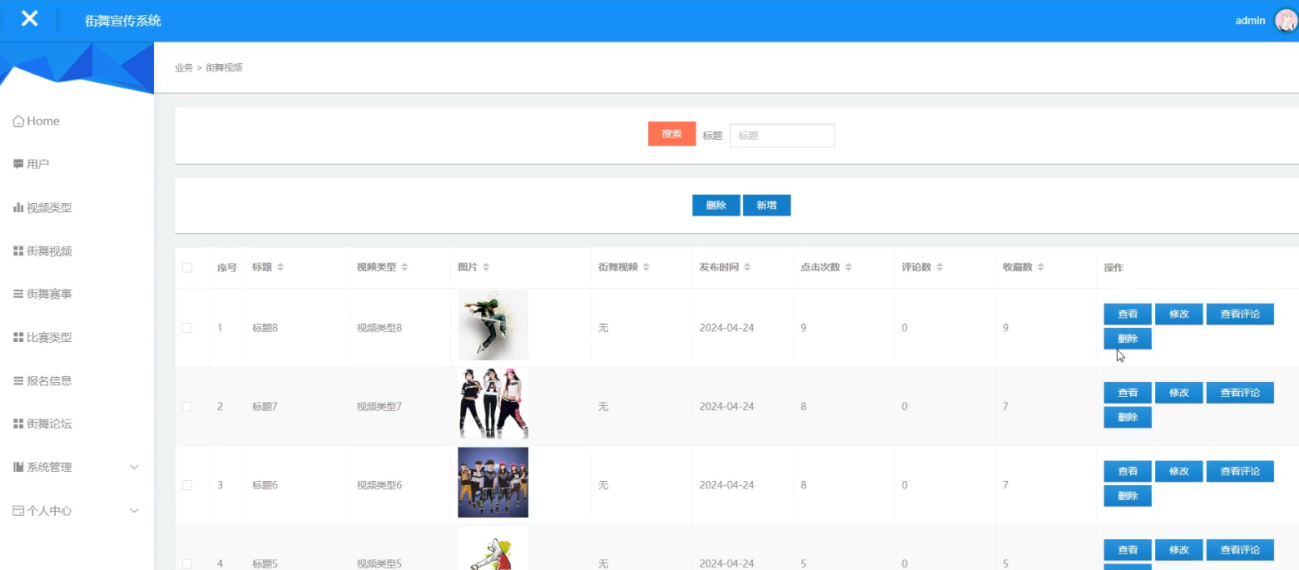Click the 用户 chat-bubble icon
Viewport: 1299px width, 570px height.
click(18, 164)
